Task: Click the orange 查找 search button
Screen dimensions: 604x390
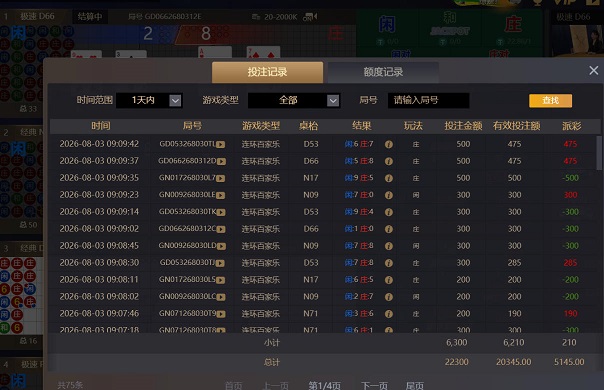Action: click(550, 101)
